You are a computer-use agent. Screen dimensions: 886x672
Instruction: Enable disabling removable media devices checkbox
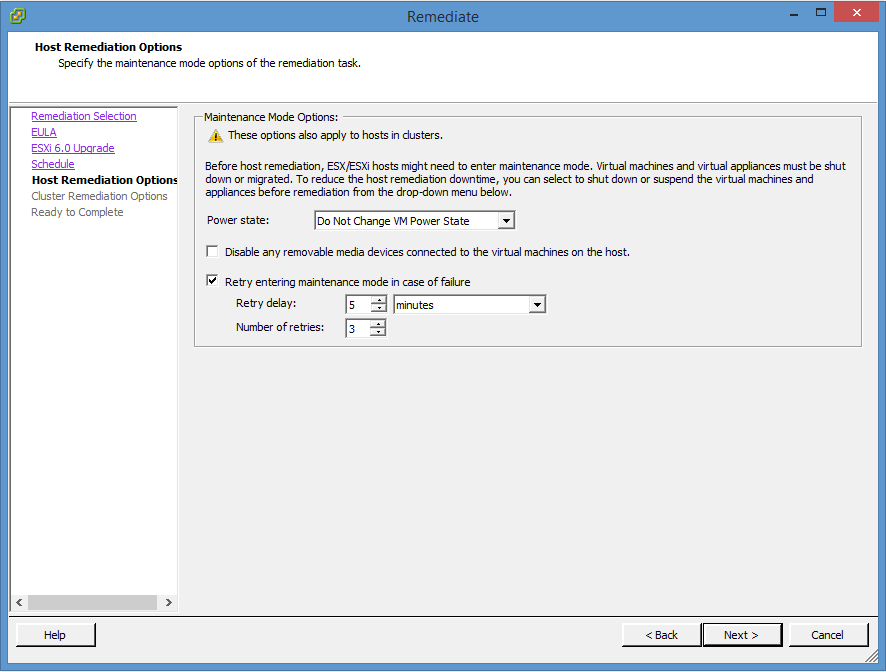212,252
